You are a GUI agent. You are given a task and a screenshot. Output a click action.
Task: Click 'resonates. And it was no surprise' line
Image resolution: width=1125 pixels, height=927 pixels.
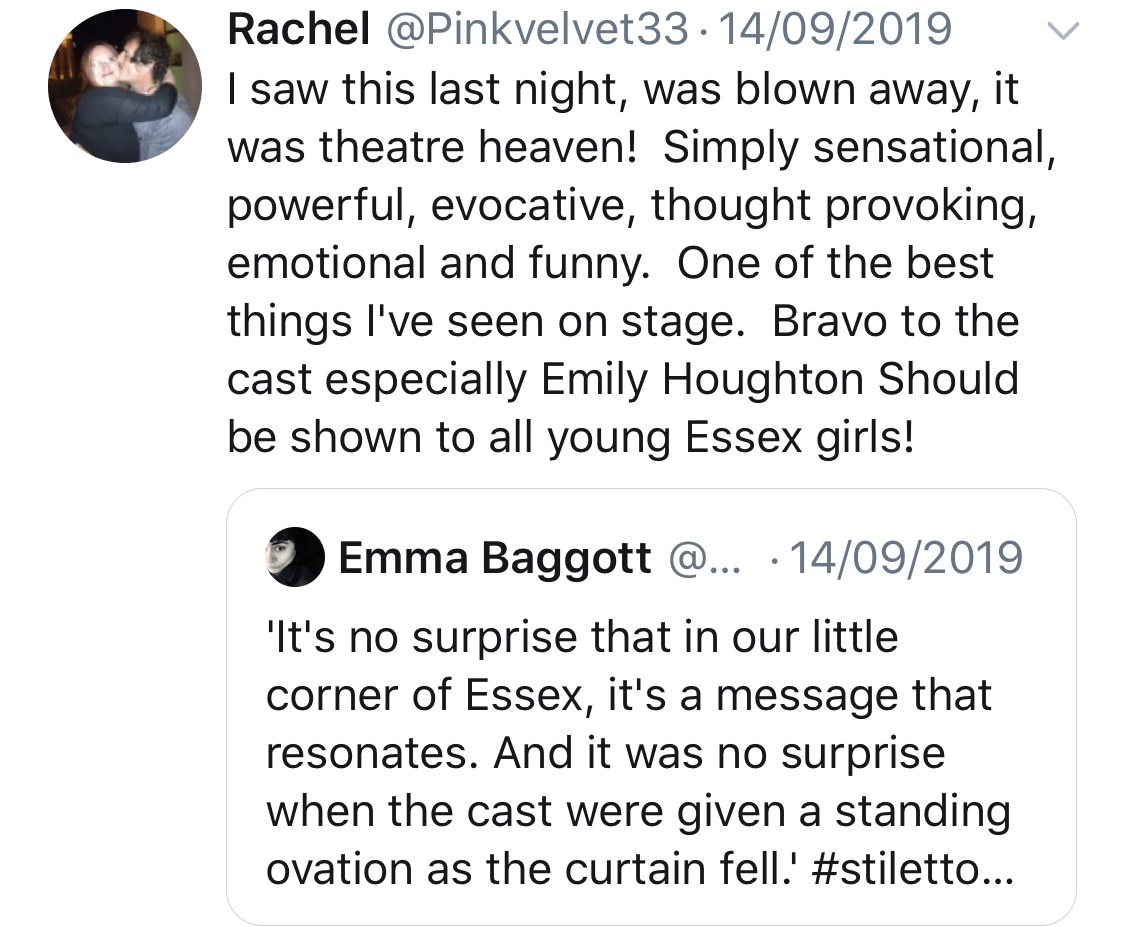tap(605, 752)
